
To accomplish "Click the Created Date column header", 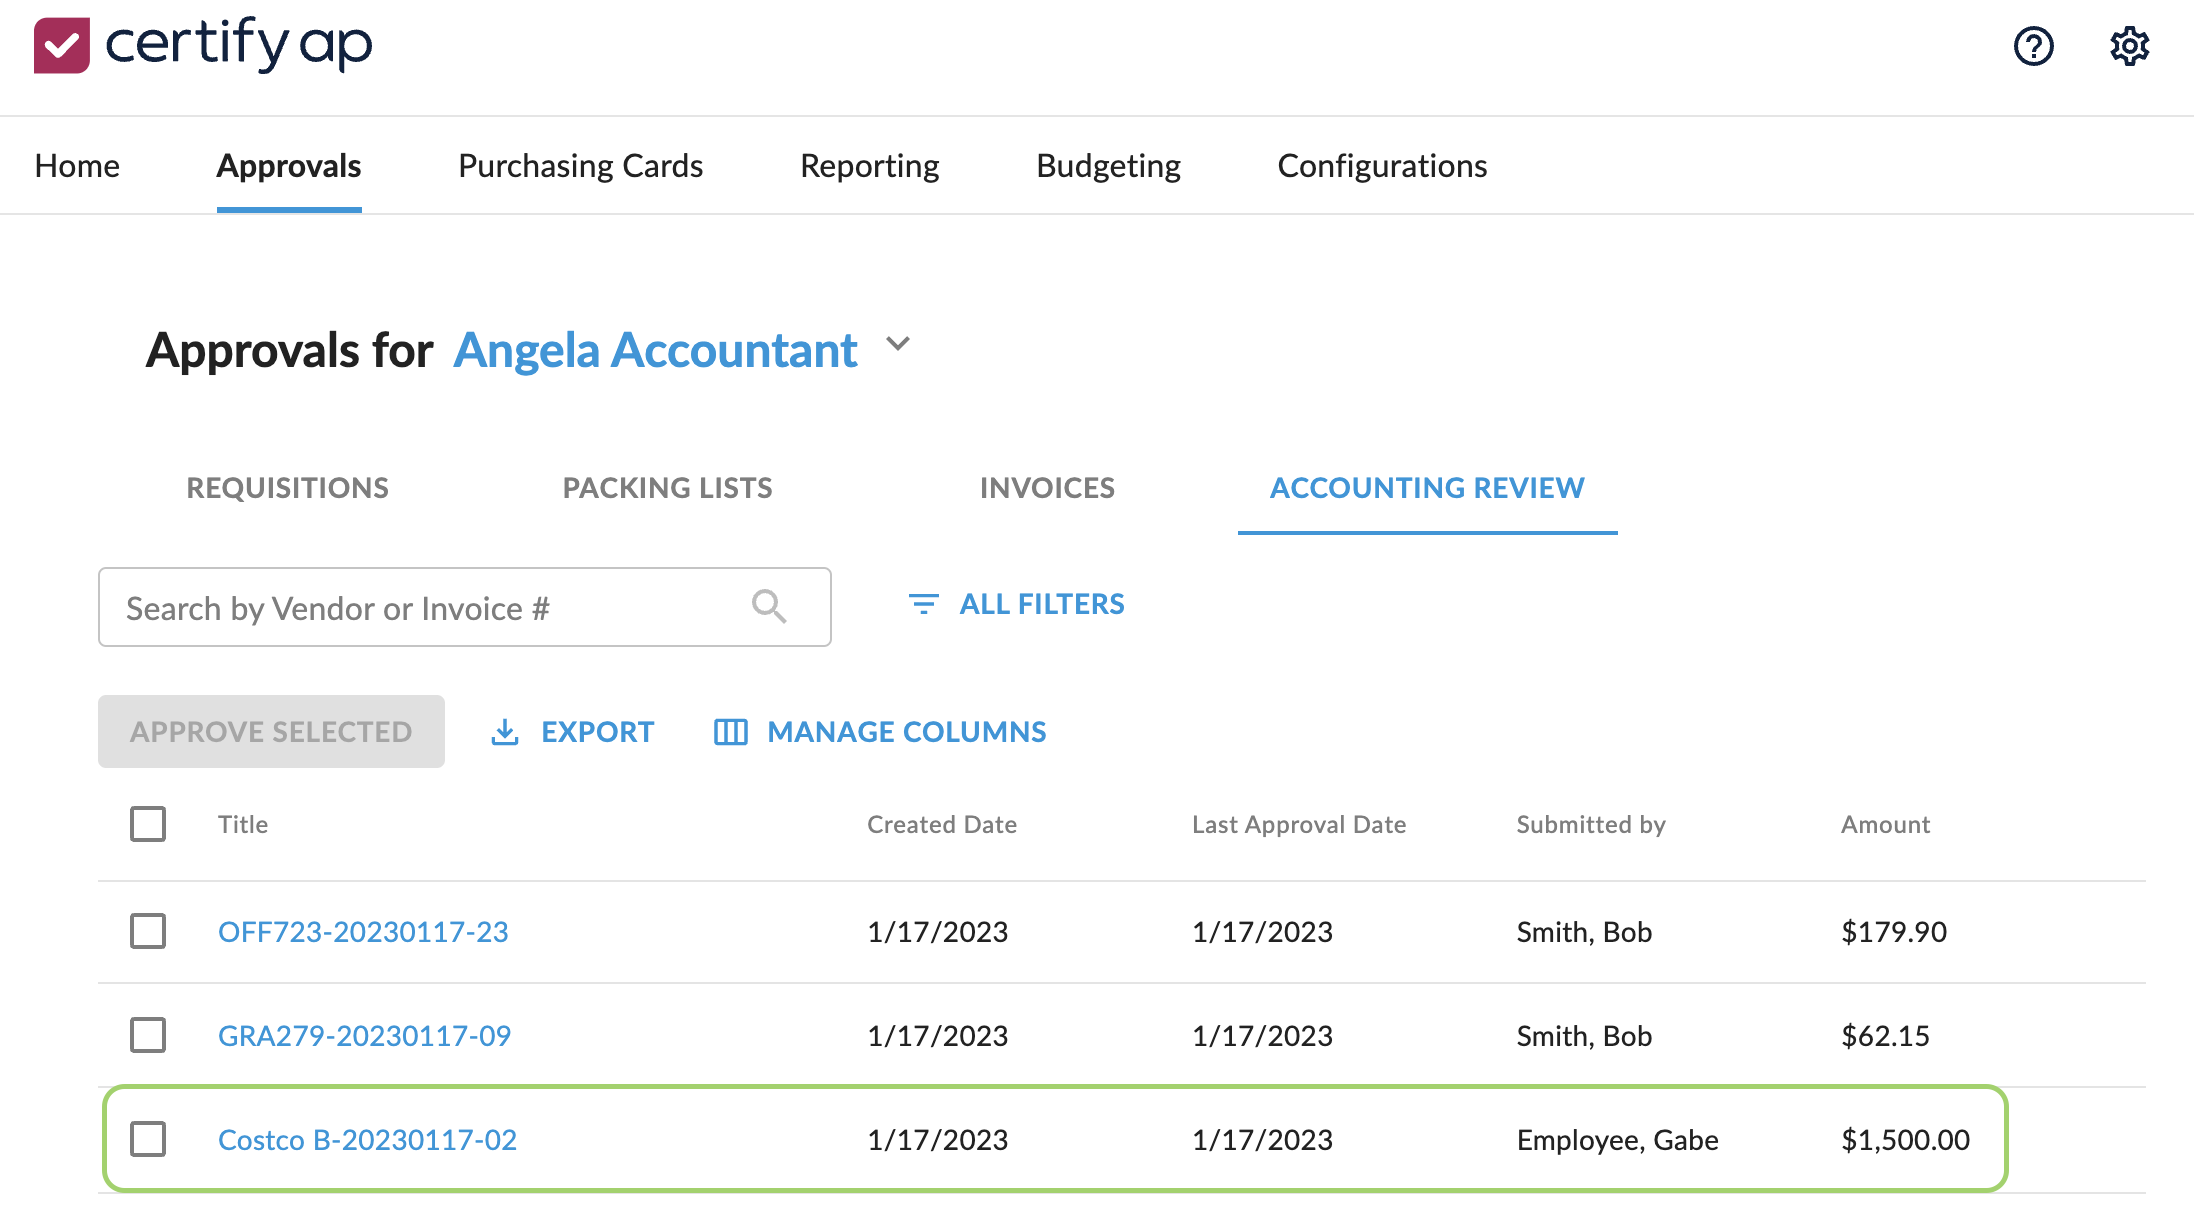I will [x=942, y=824].
